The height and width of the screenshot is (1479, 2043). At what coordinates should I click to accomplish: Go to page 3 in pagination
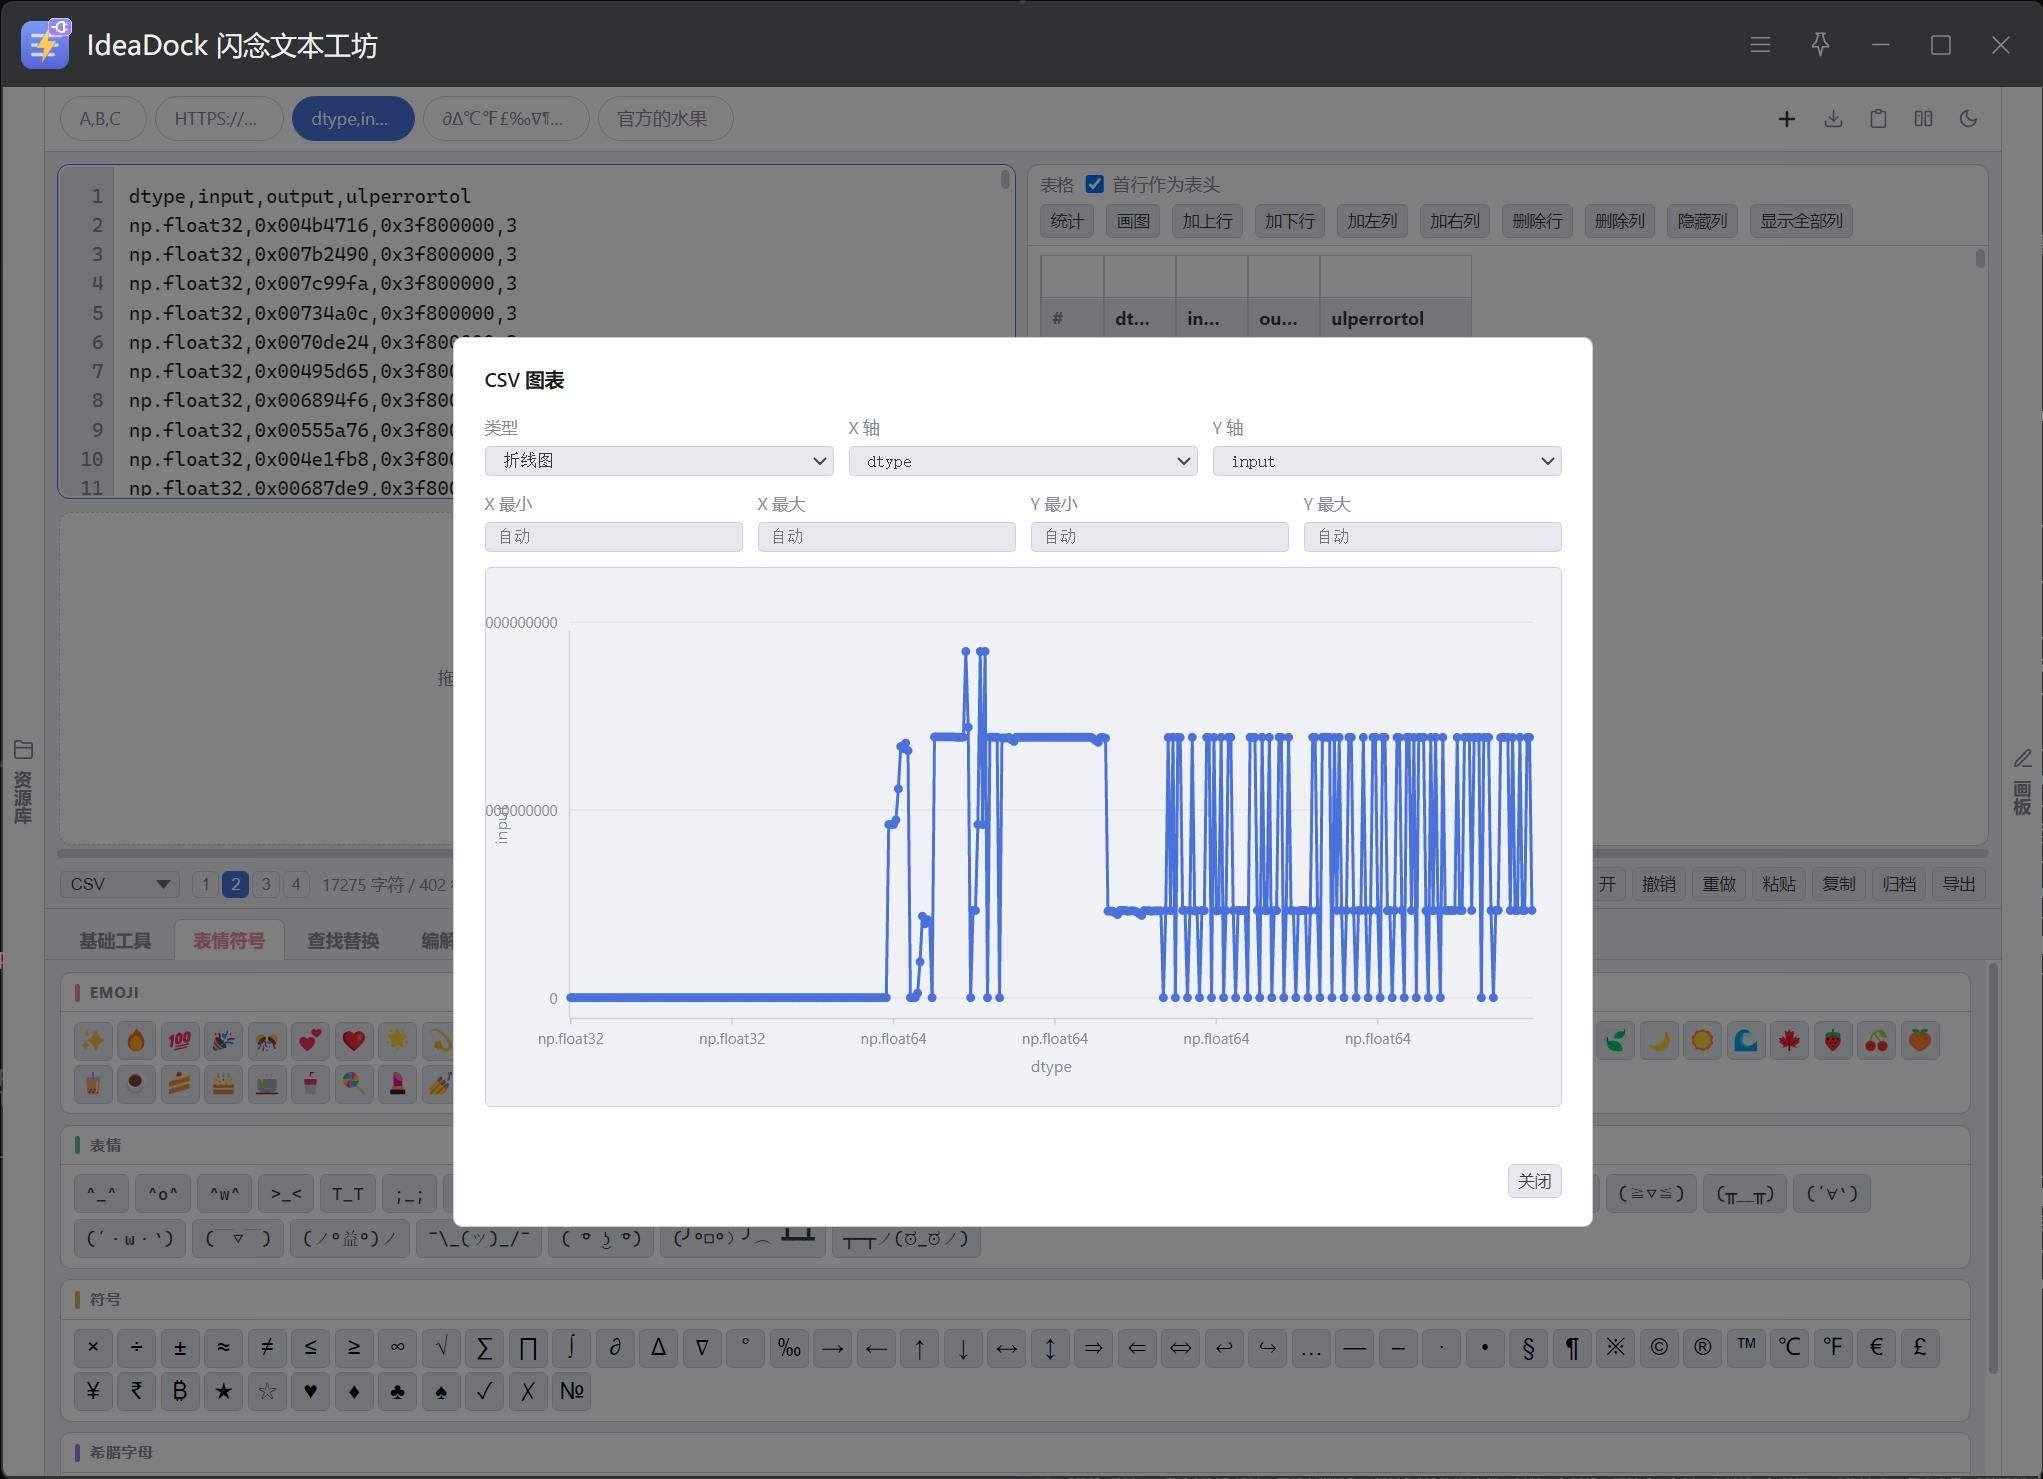266,884
